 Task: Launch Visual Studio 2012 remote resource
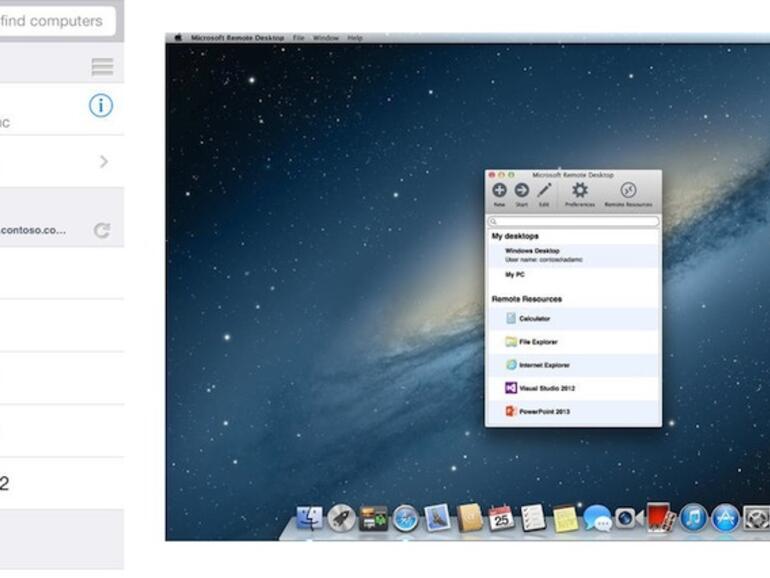tap(573, 388)
